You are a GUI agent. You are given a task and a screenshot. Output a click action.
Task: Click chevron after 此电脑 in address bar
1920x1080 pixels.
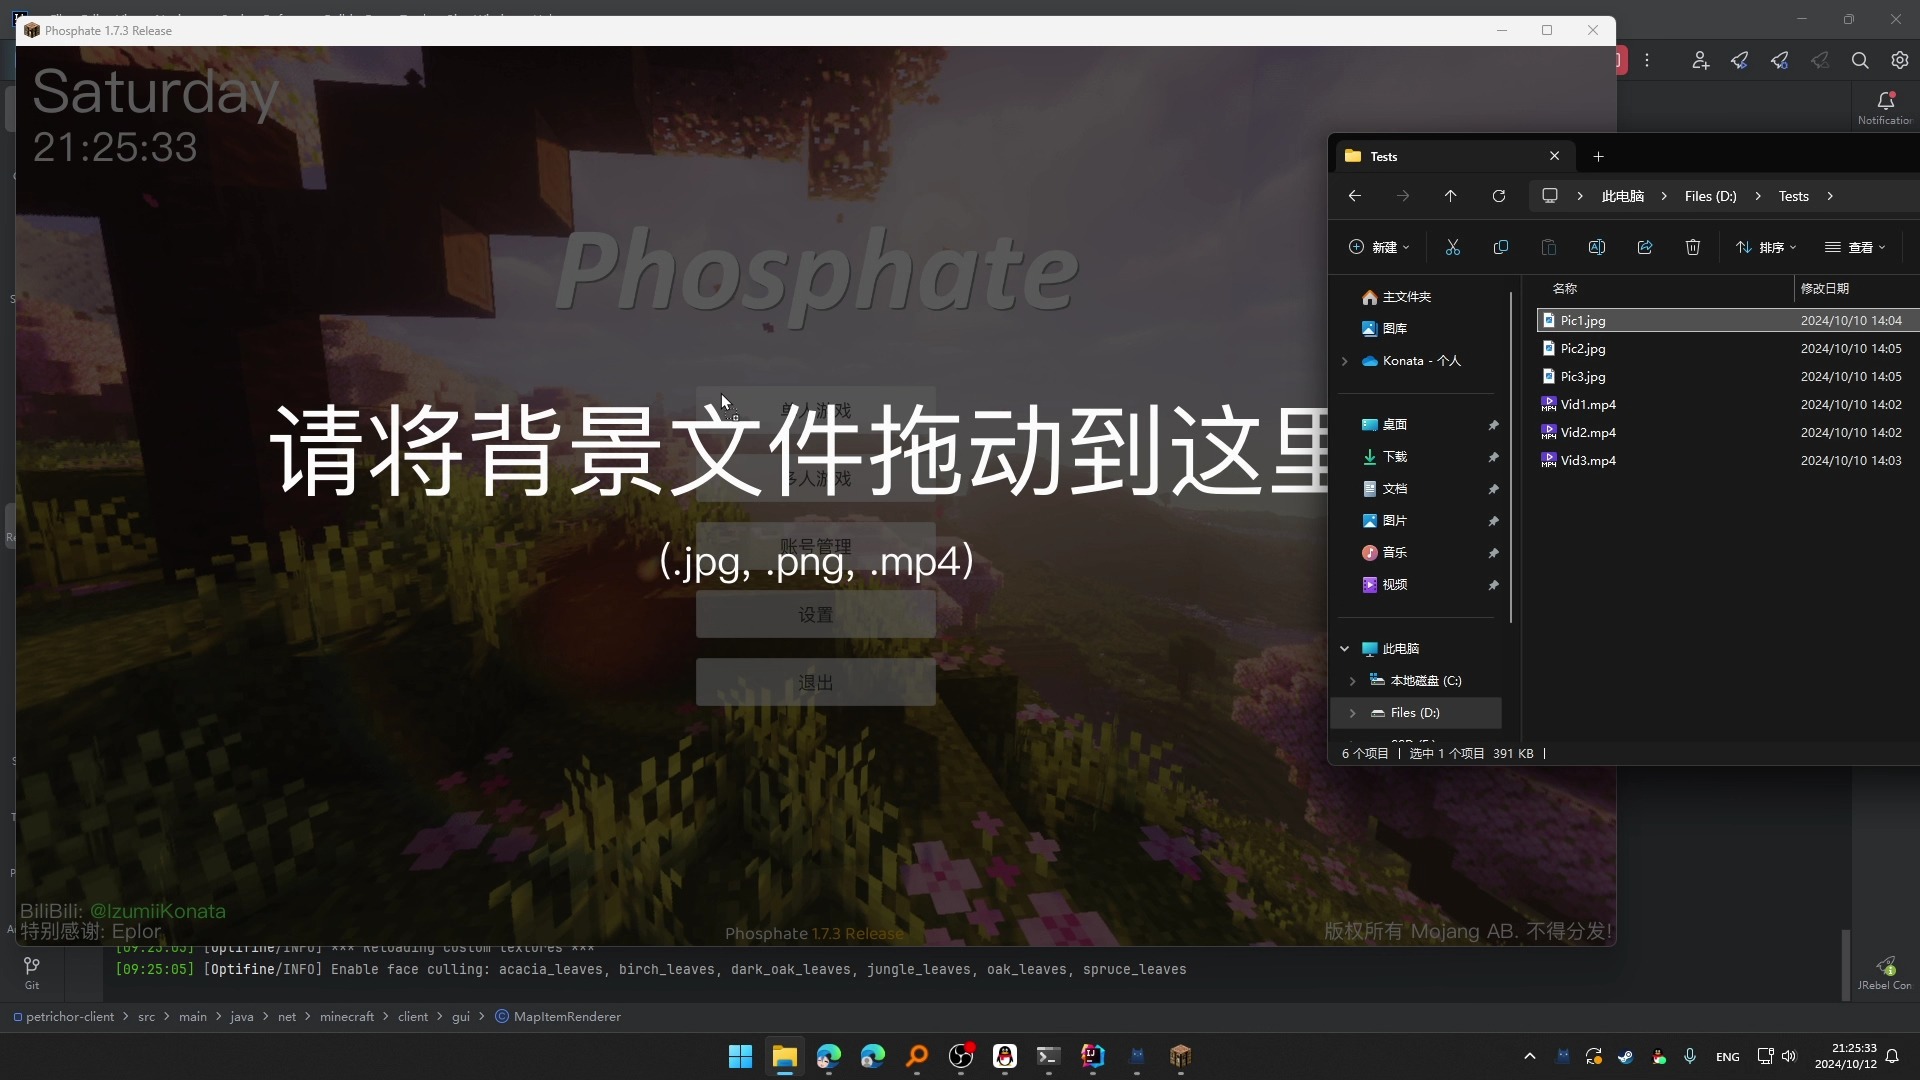coord(1664,196)
